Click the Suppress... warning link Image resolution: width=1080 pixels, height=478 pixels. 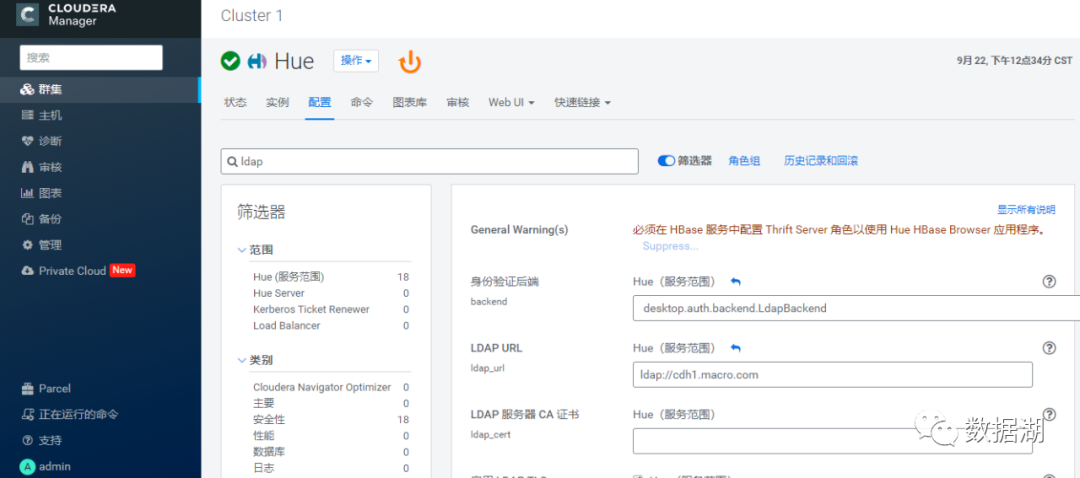coord(670,246)
